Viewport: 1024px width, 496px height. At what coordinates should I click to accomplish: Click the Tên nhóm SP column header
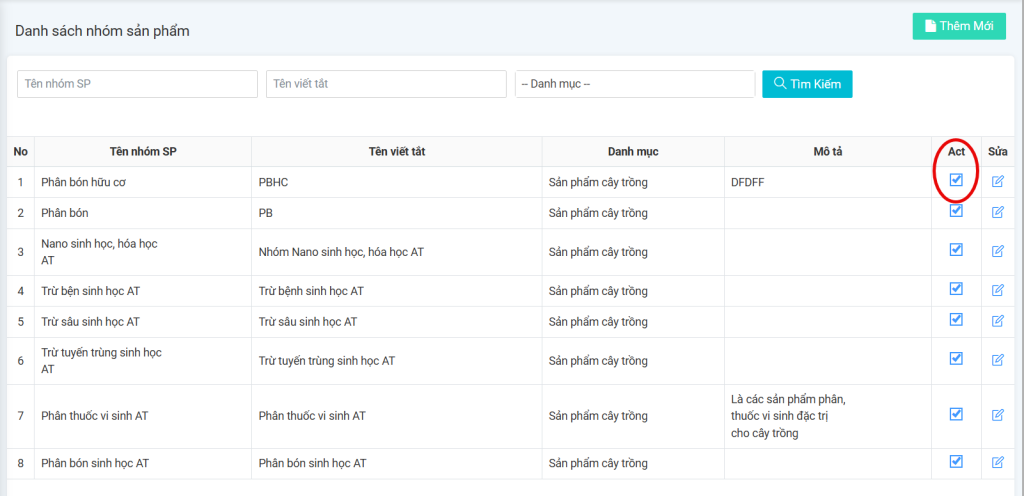pos(143,152)
